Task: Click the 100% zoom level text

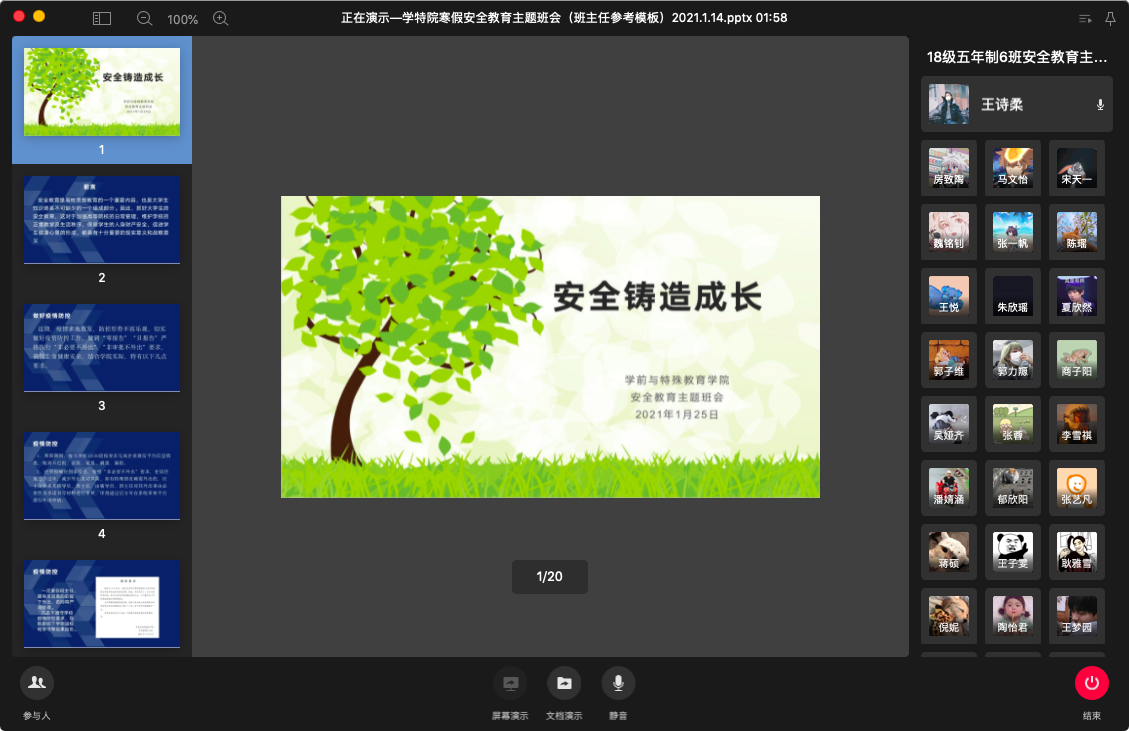Action: (x=182, y=19)
